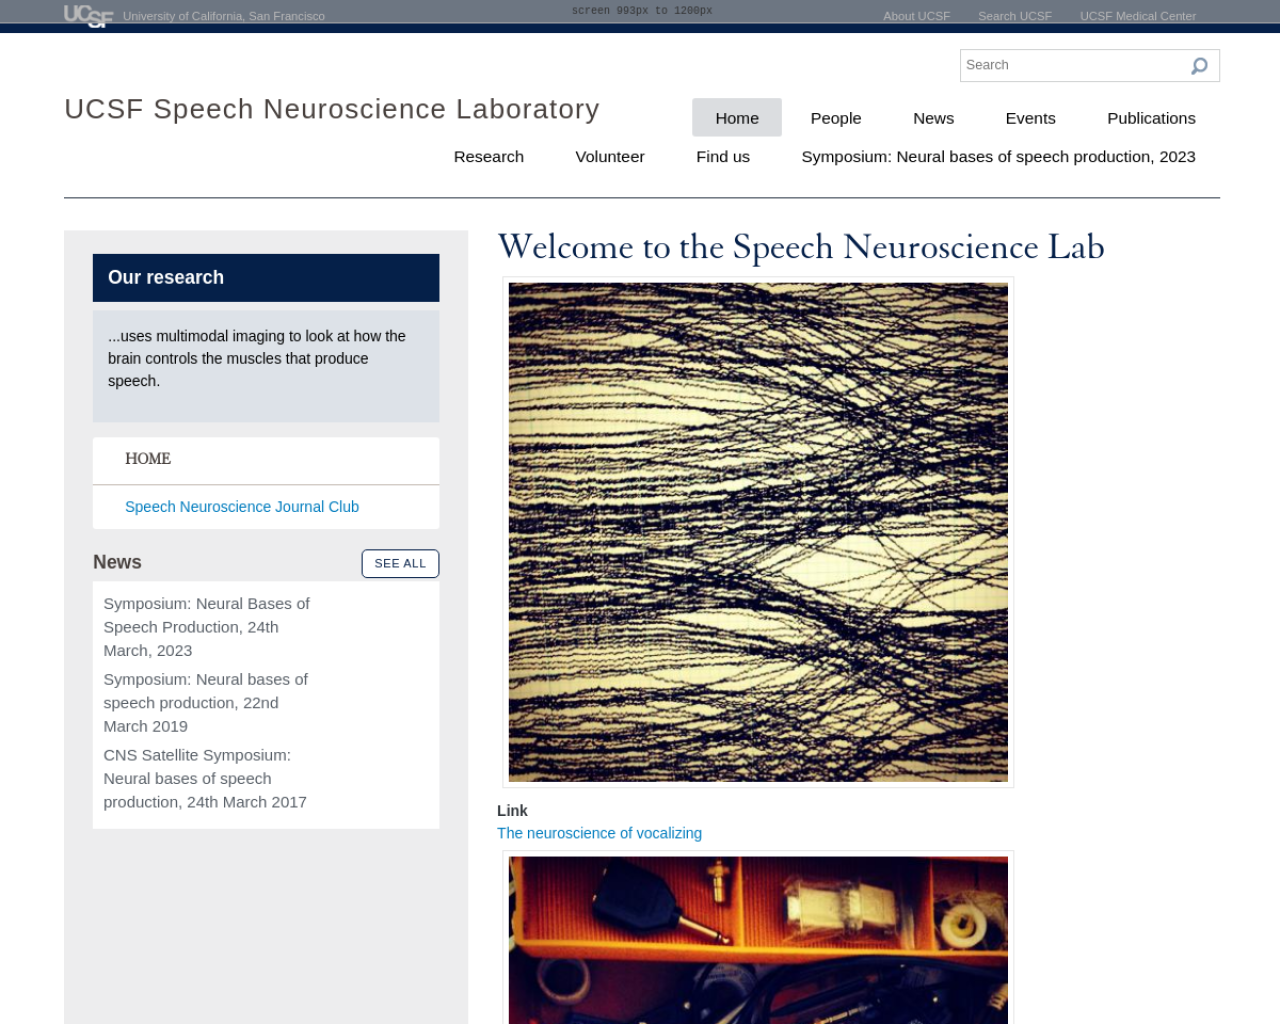Click the HOME sidebar entry
Viewport: 1280px width, 1024px height.
pyautogui.click(x=148, y=459)
